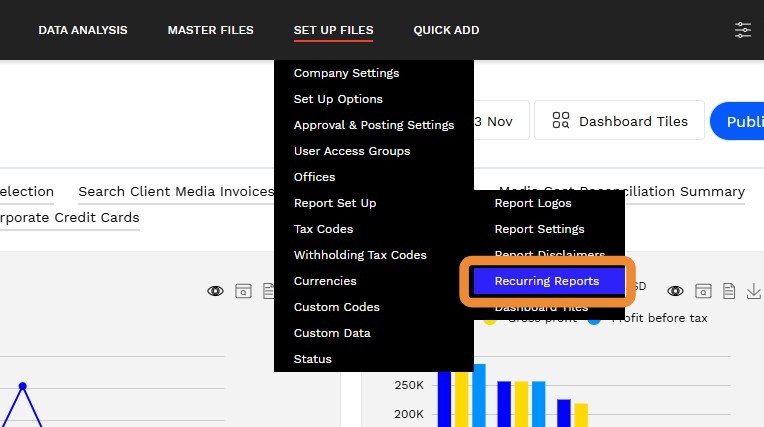This screenshot has height=427, width=764.
Task: Open the search window icon on right chart
Action: click(703, 291)
